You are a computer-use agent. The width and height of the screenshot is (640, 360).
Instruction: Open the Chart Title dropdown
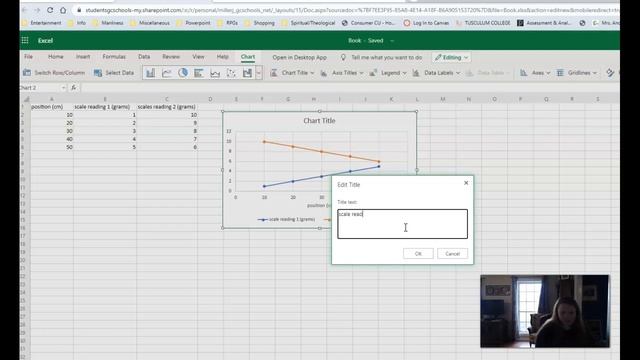[x=292, y=73]
